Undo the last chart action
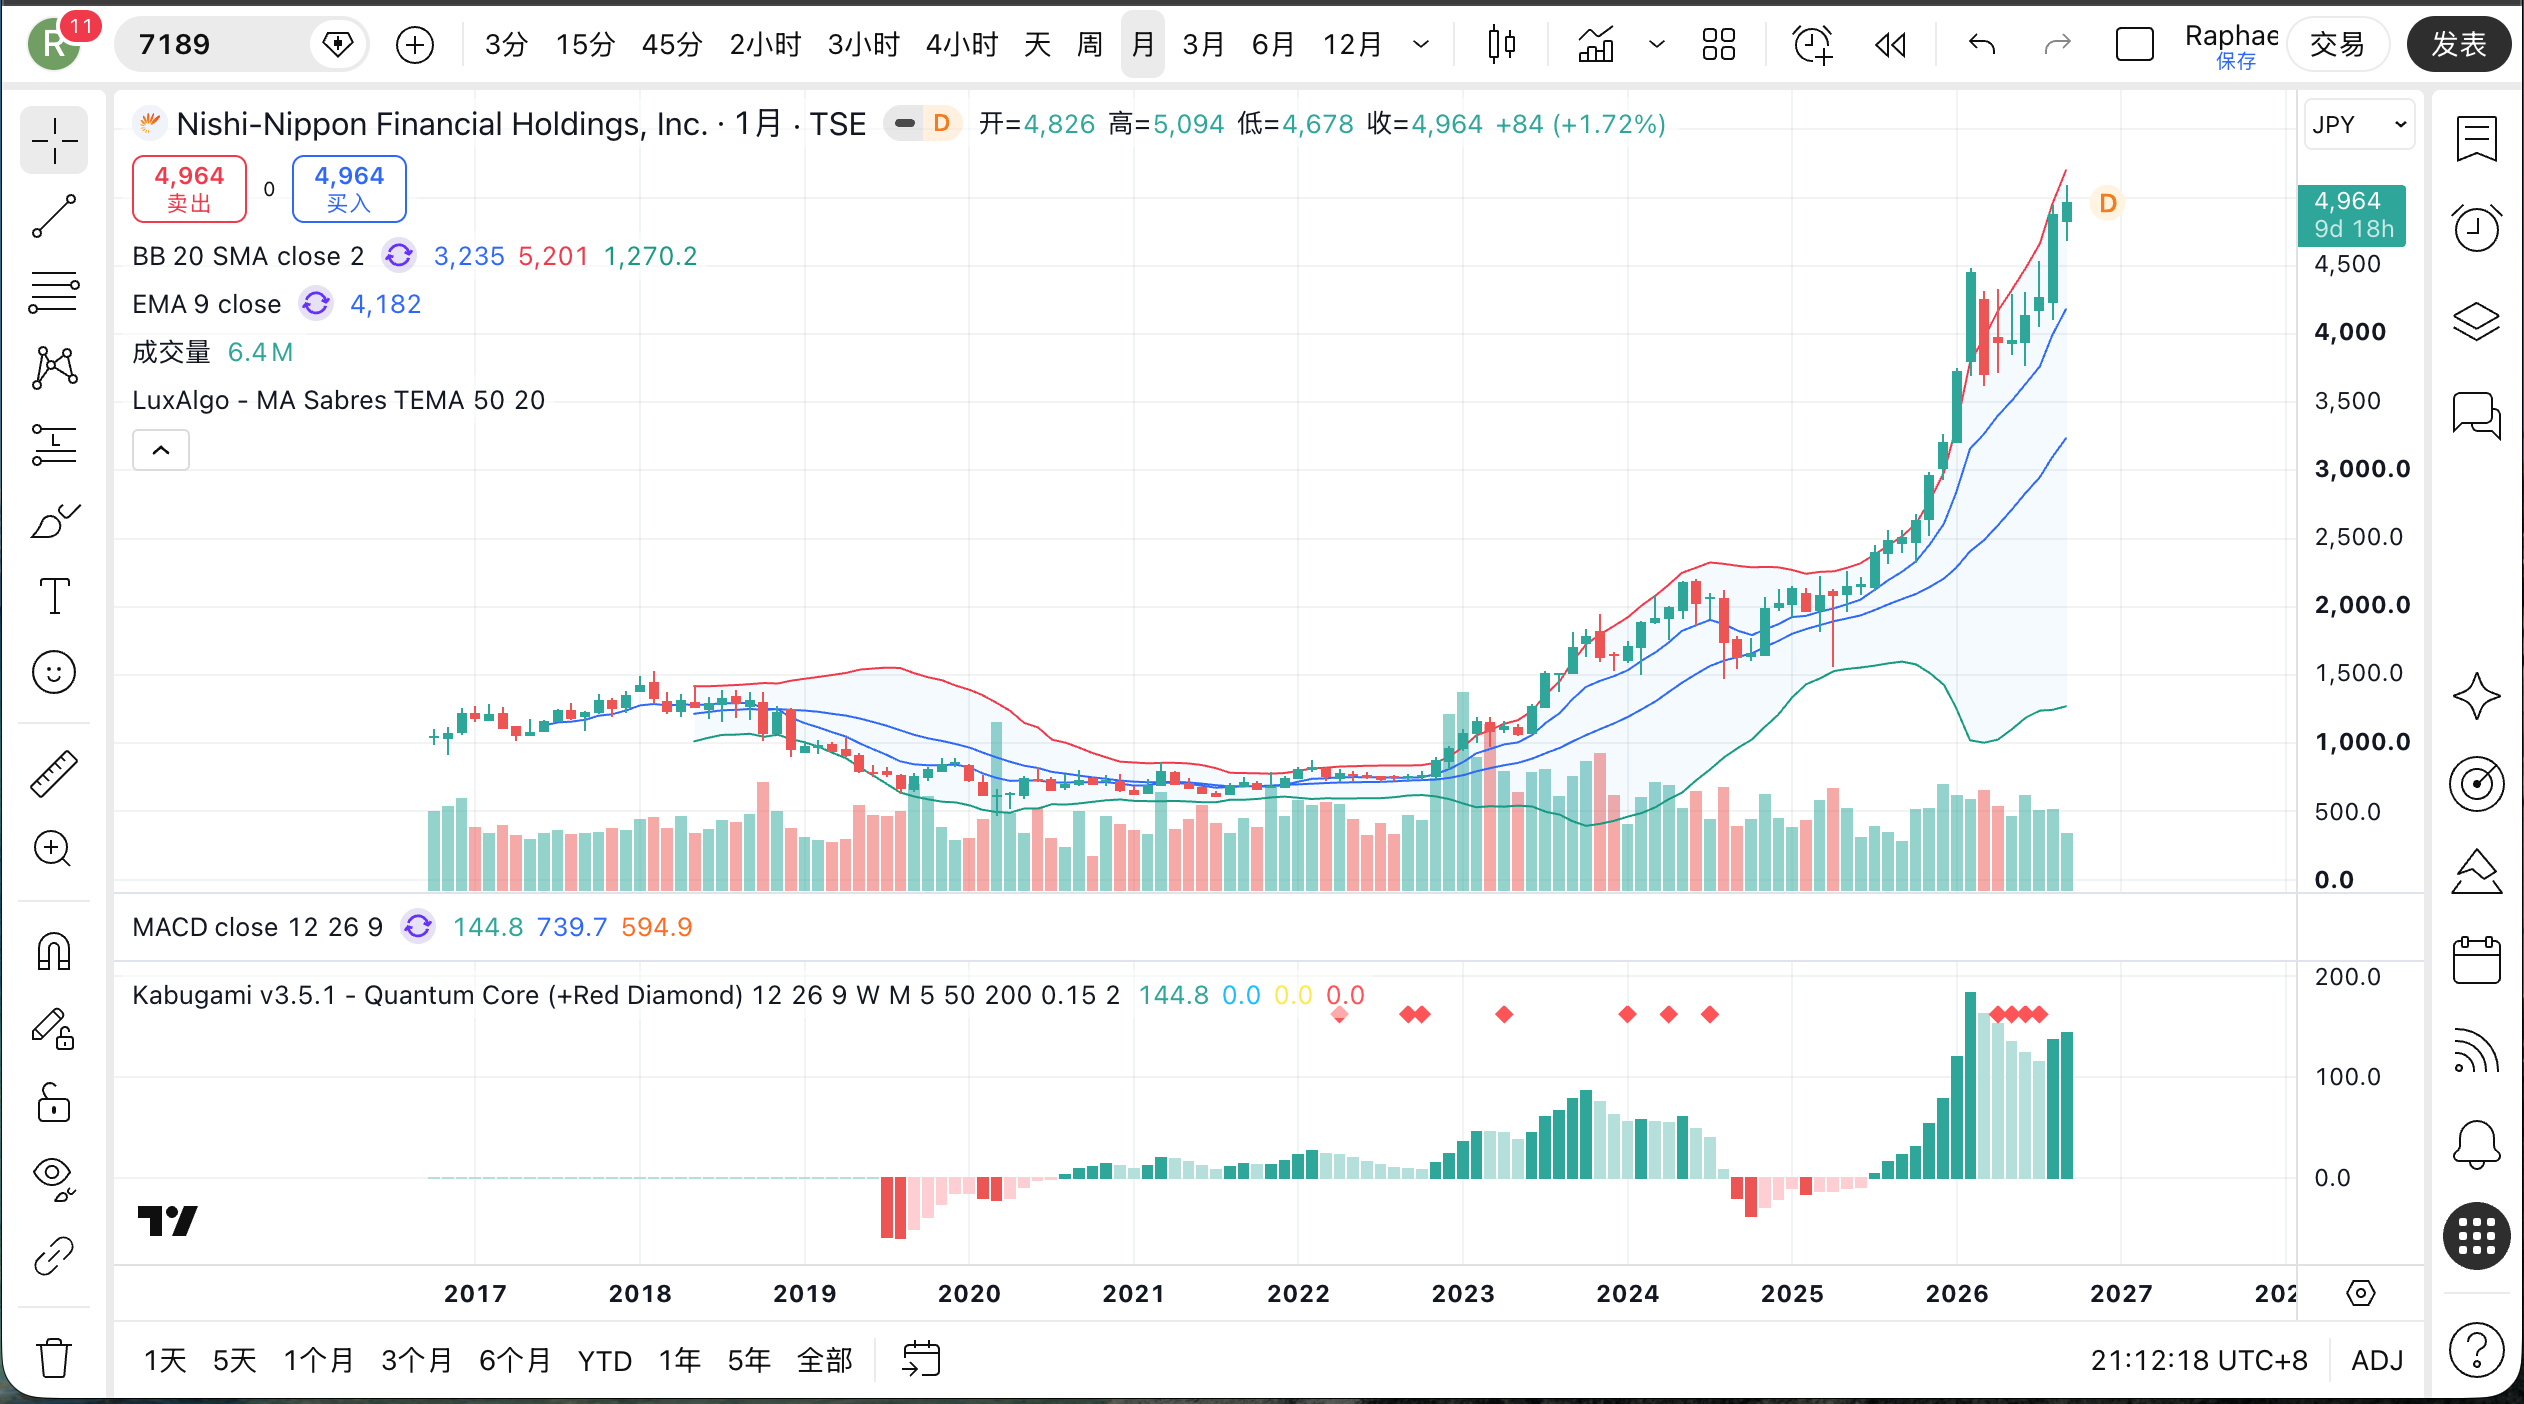The height and width of the screenshot is (1404, 2524). click(1982, 44)
